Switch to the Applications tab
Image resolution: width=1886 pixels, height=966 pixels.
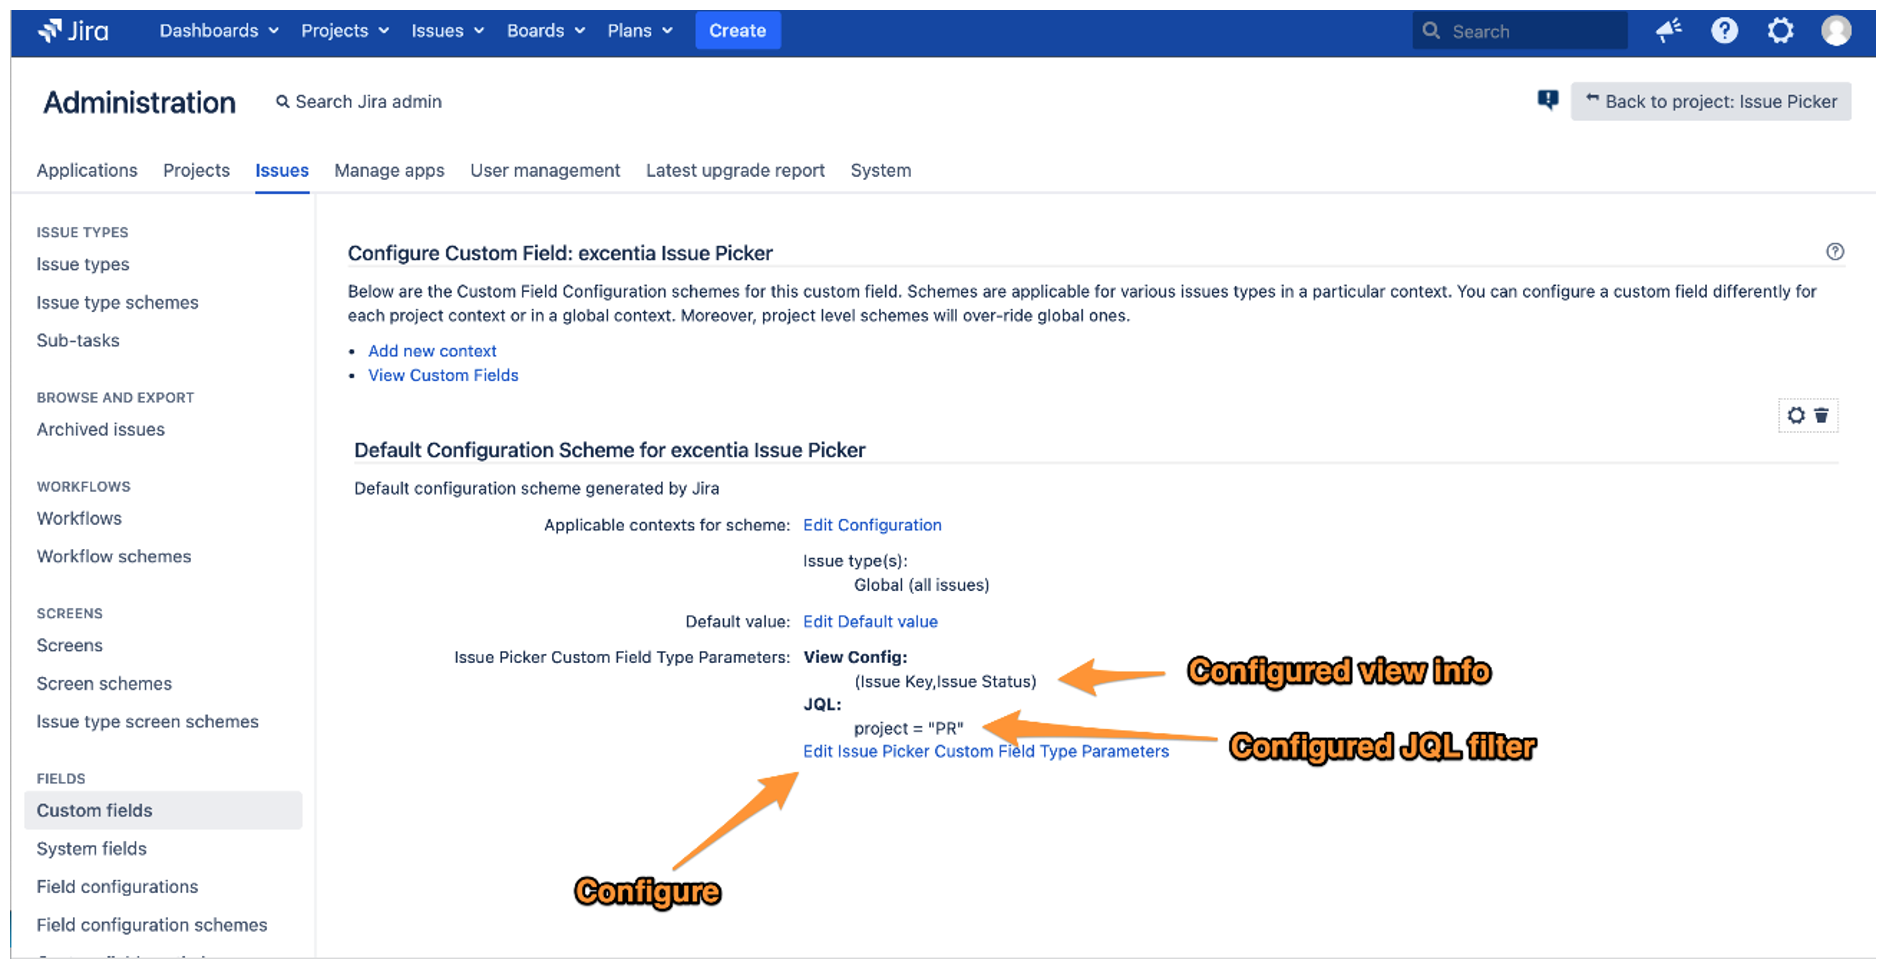point(87,171)
